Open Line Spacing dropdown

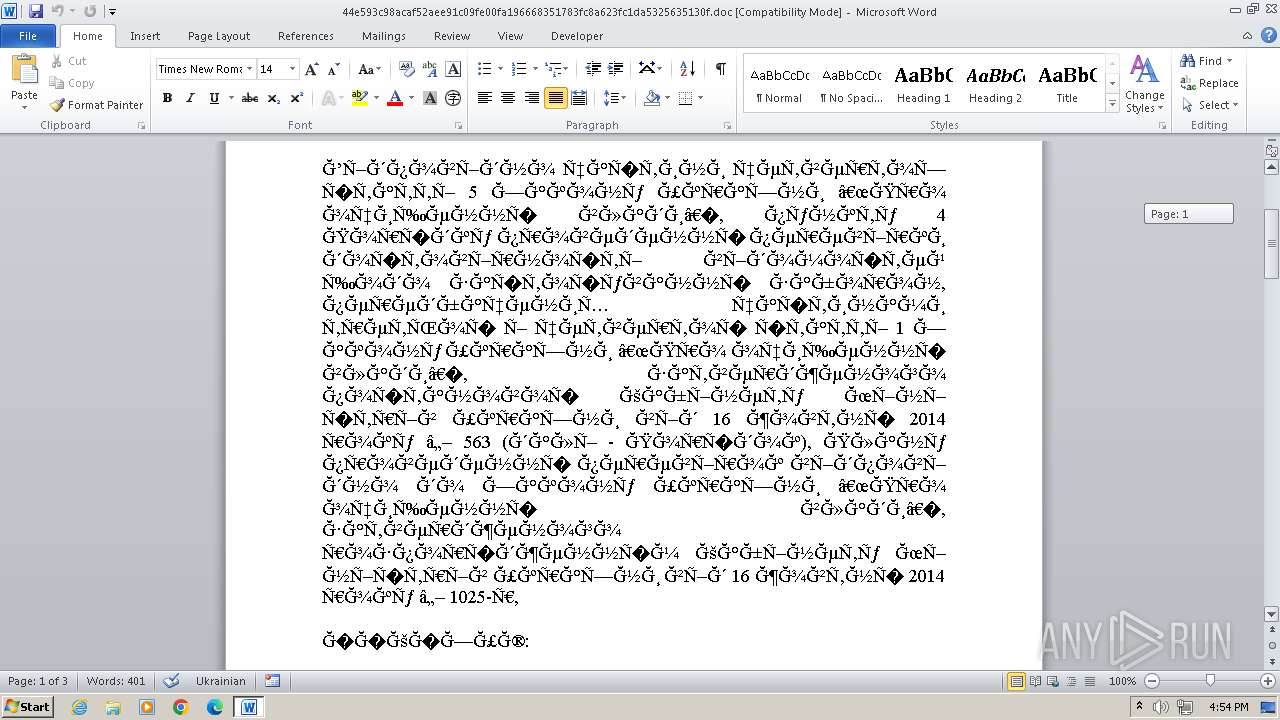click(x=615, y=98)
